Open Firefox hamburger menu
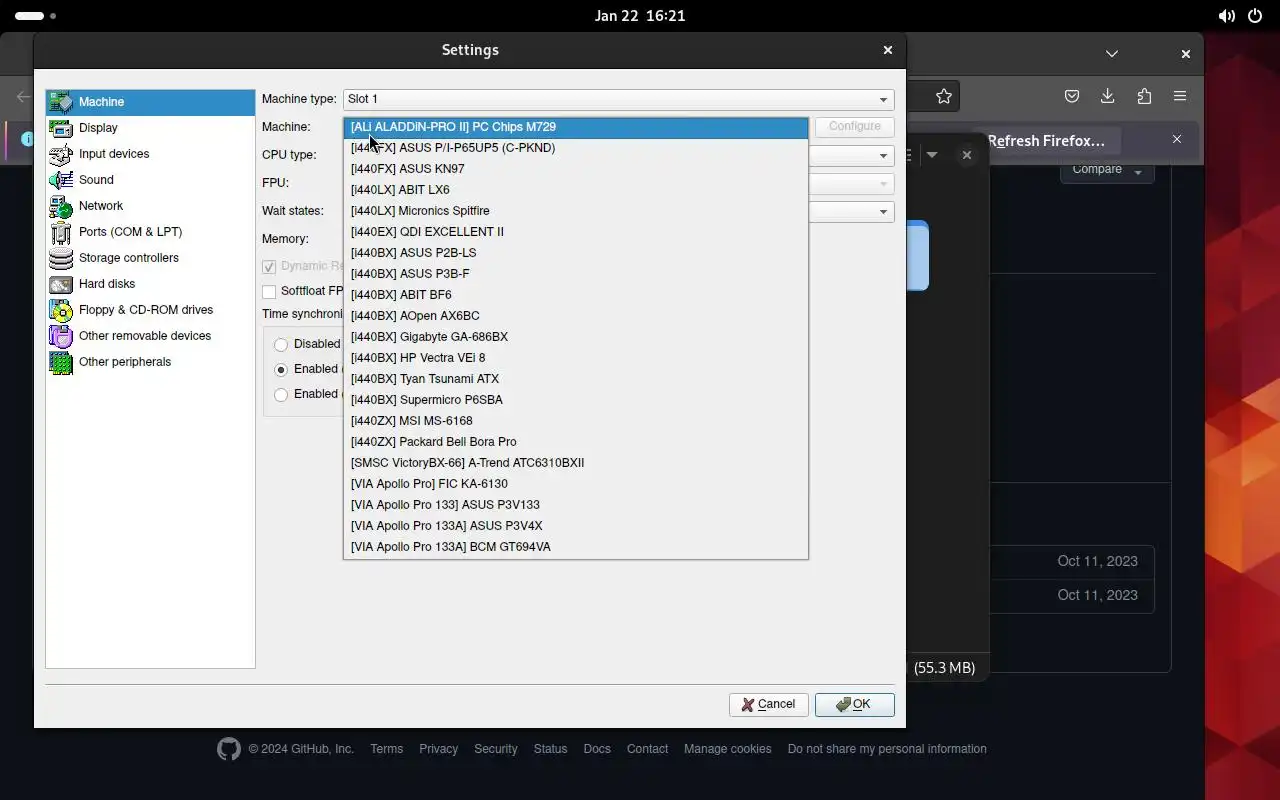 [x=1180, y=96]
